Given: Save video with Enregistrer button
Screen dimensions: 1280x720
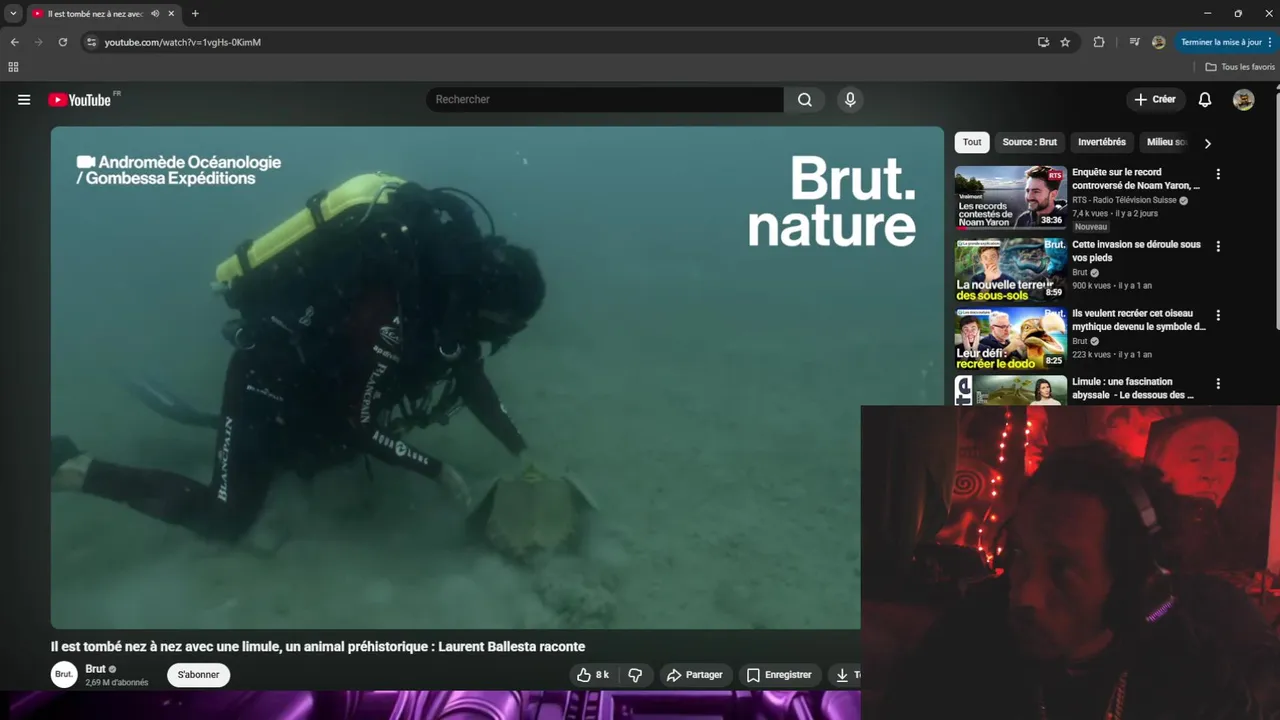Looking at the screenshot, I should point(780,675).
